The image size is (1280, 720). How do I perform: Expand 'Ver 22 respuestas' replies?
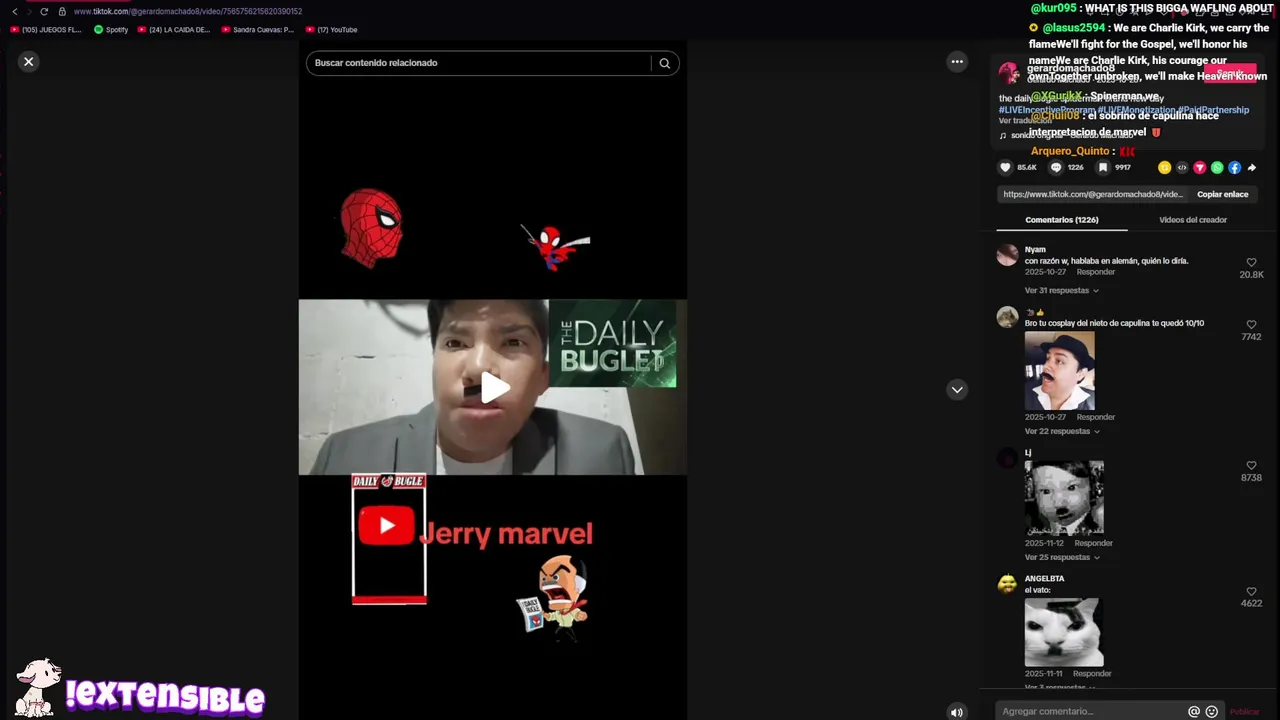[1061, 432]
